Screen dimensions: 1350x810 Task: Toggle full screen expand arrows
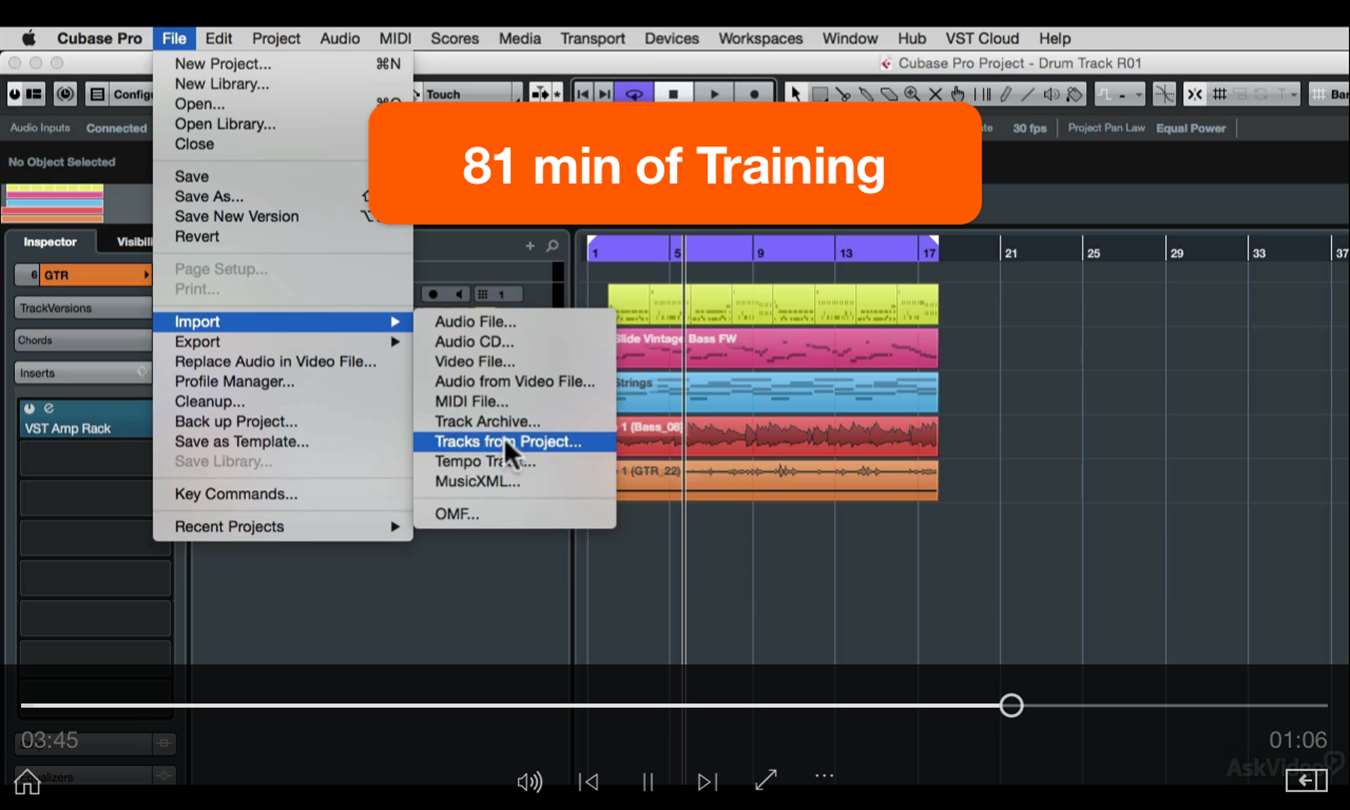coord(766,780)
